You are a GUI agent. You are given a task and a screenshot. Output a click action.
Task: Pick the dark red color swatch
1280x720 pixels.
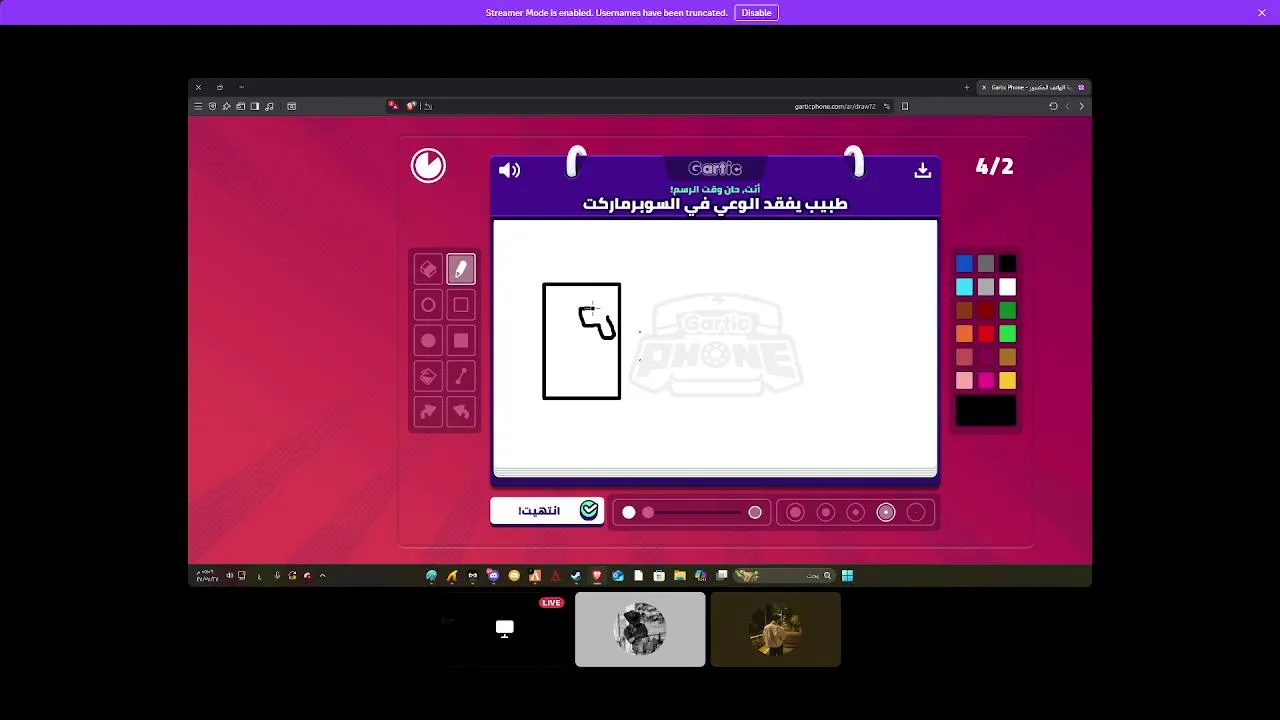pos(986,311)
